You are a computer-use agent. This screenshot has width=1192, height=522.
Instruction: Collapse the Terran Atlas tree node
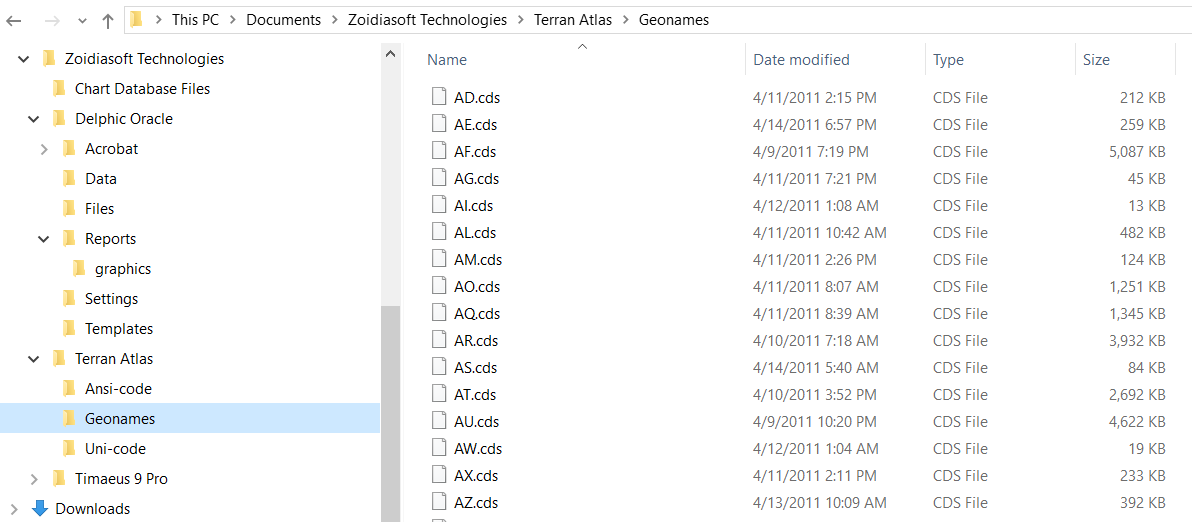(33, 359)
